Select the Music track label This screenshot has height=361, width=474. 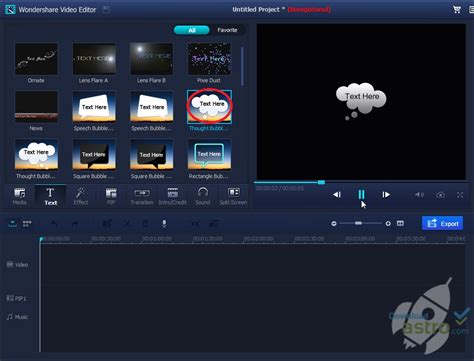[x=17, y=317]
